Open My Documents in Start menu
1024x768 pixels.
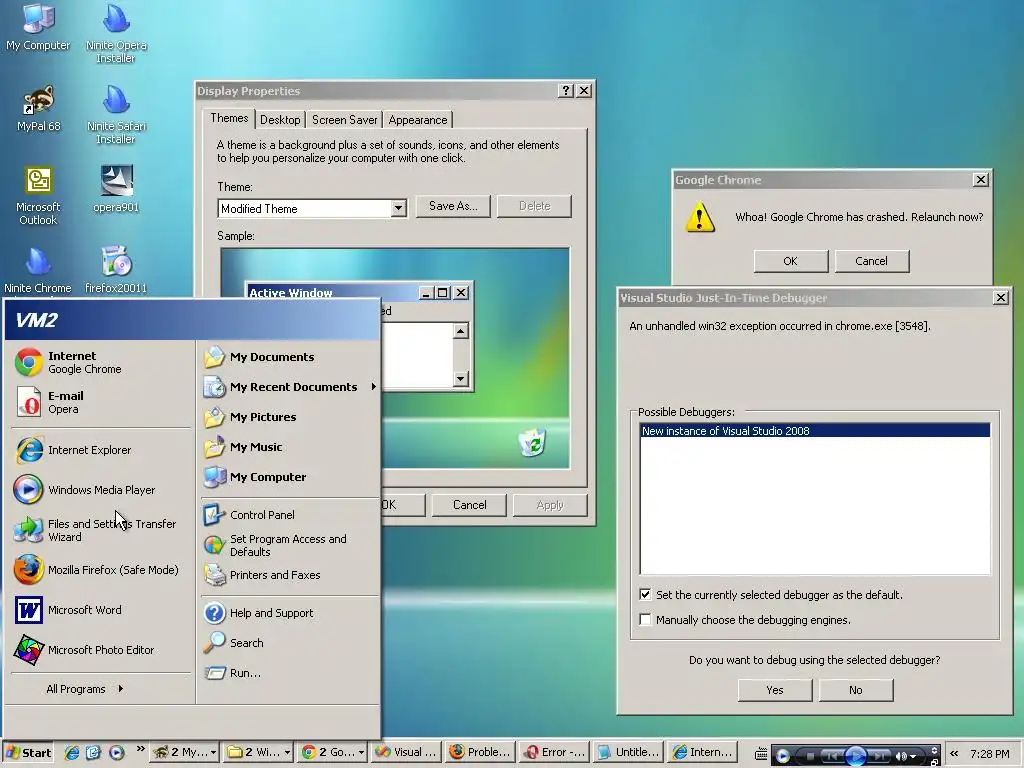289,357
